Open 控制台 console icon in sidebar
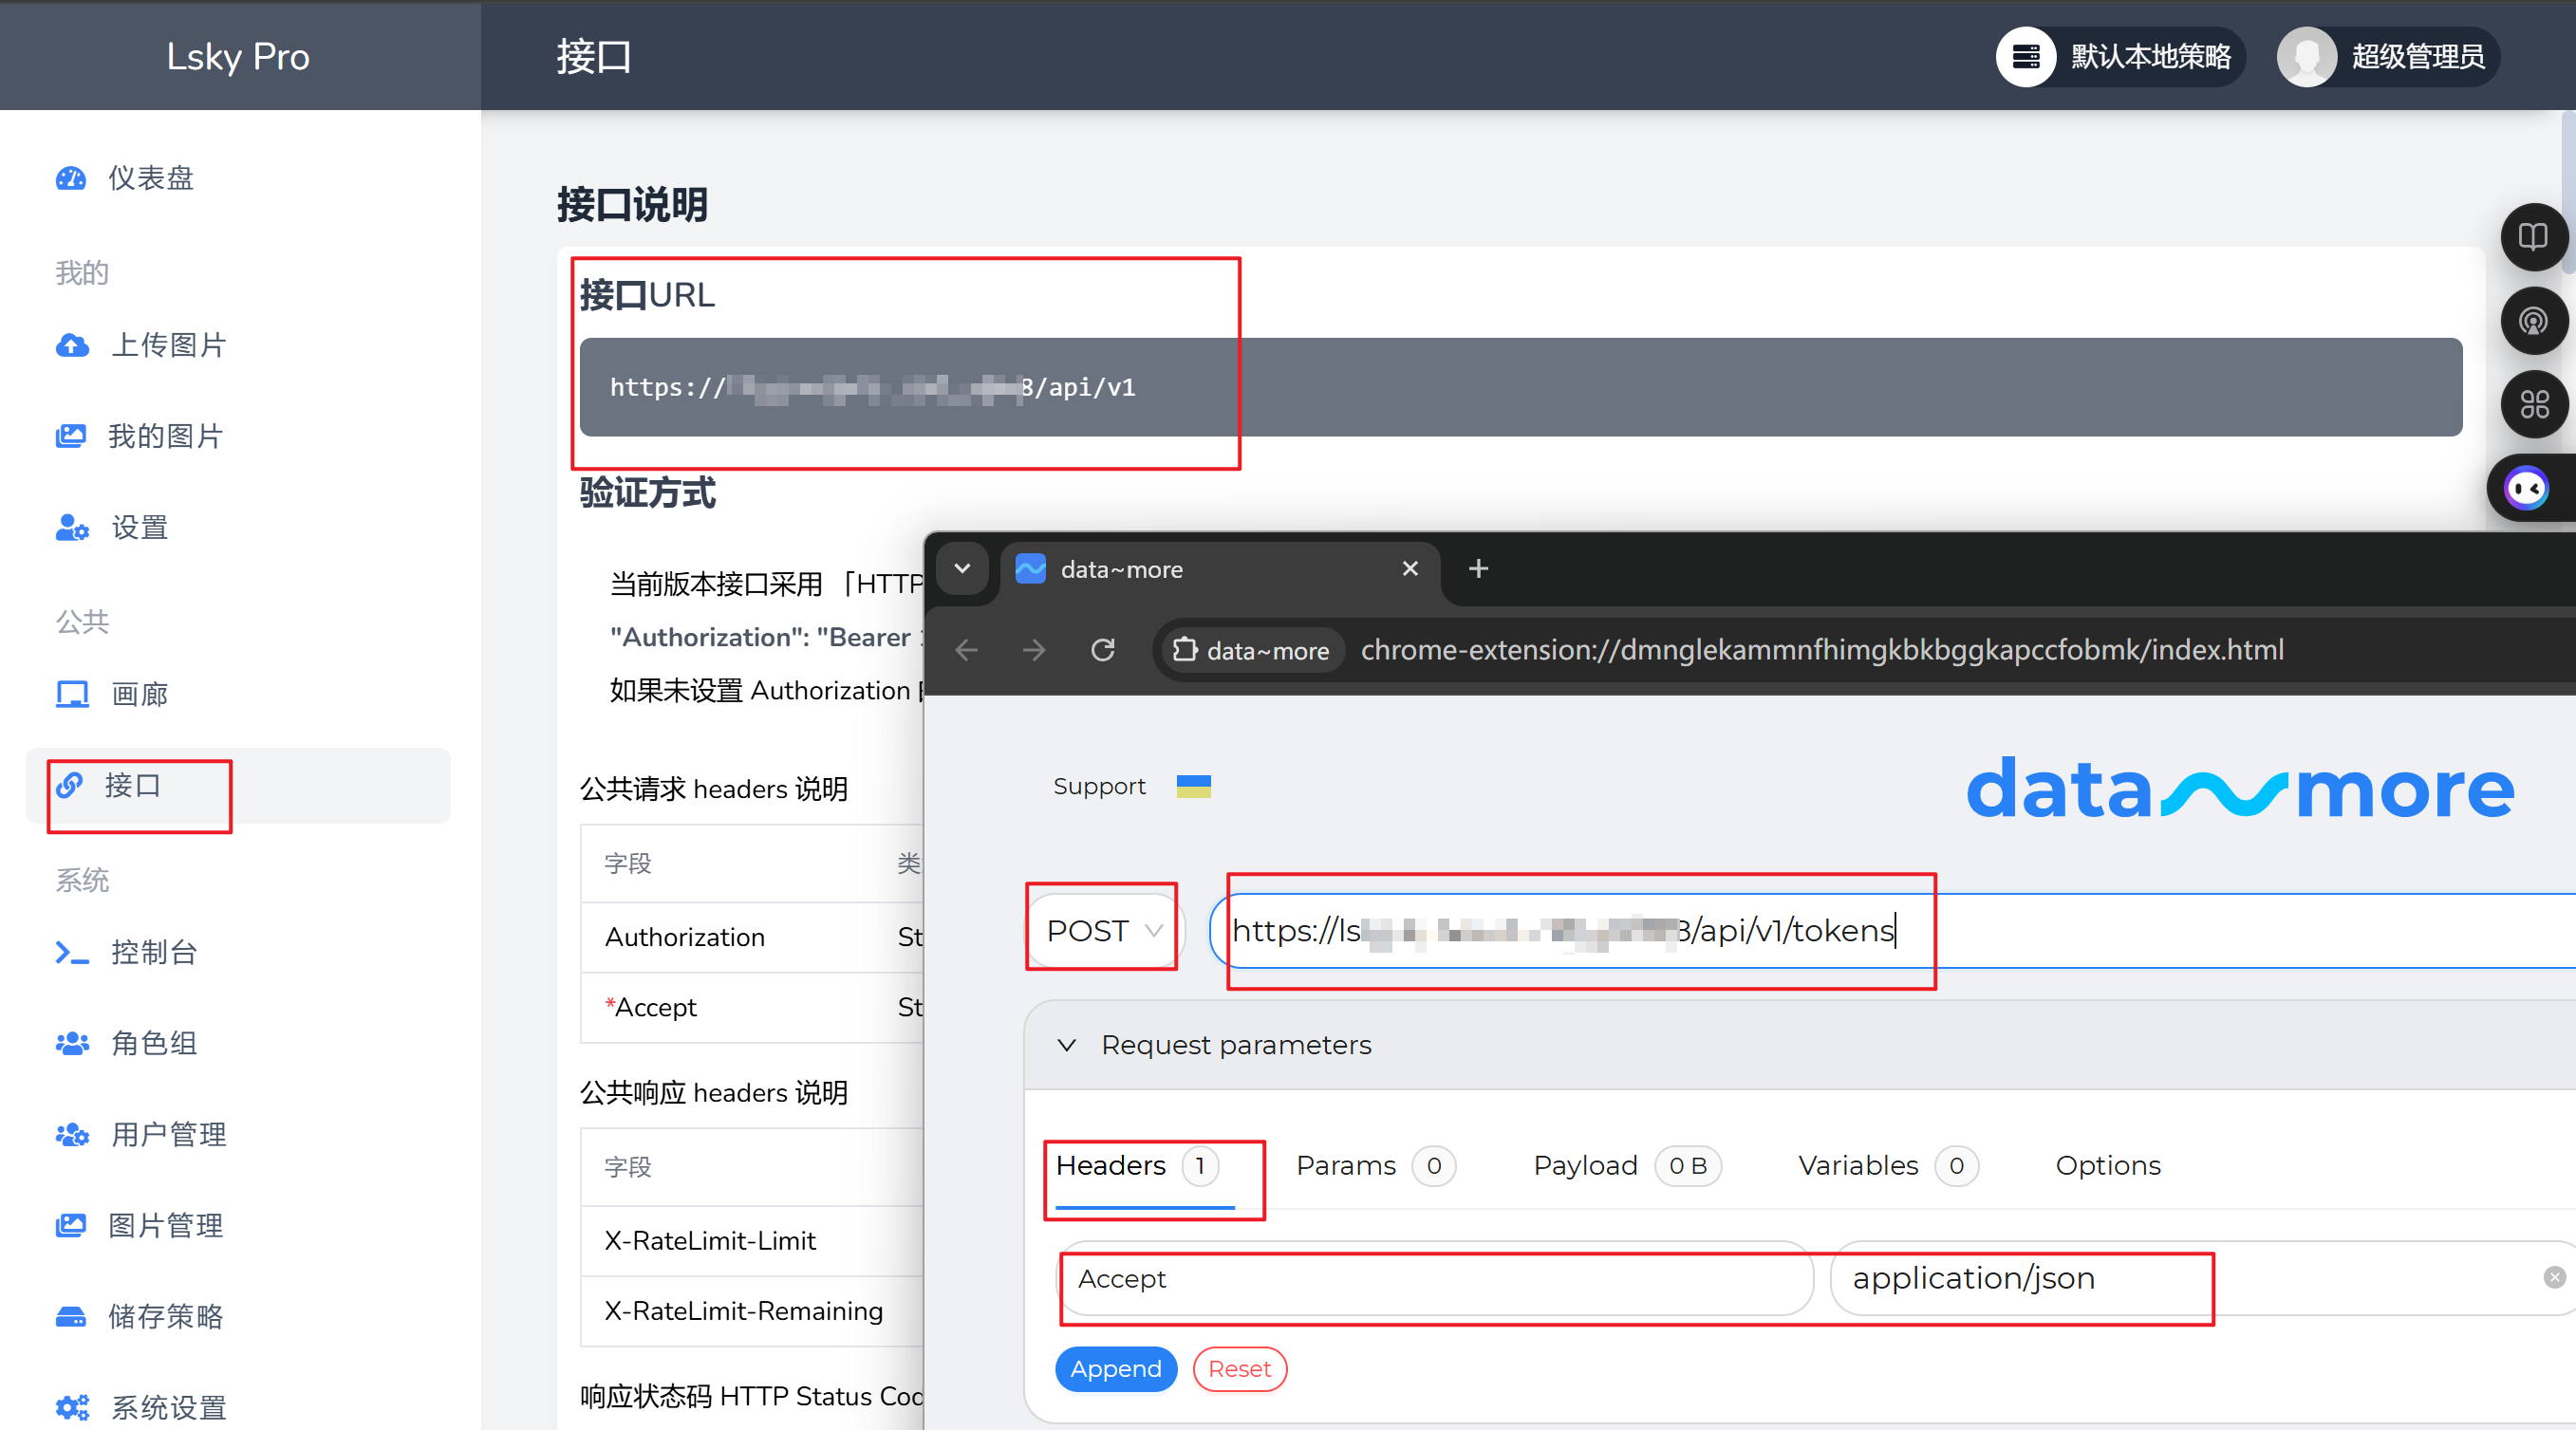The height and width of the screenshot is (1430, 2576). [x=72, y=952]
